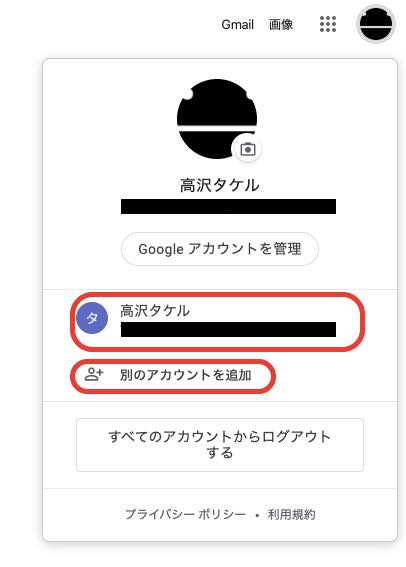The height and width of the screenshot is (567, 406).
Task: Click the 高沢タケル name heading under the photo
Action: point(220,185)
